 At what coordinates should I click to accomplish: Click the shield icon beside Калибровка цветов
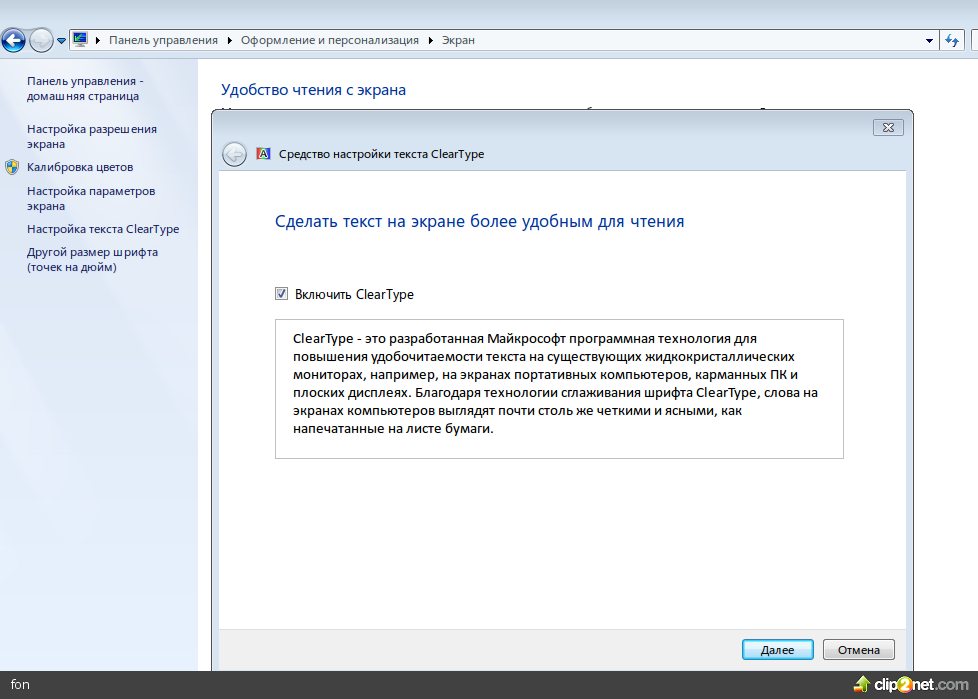[12, 167]
